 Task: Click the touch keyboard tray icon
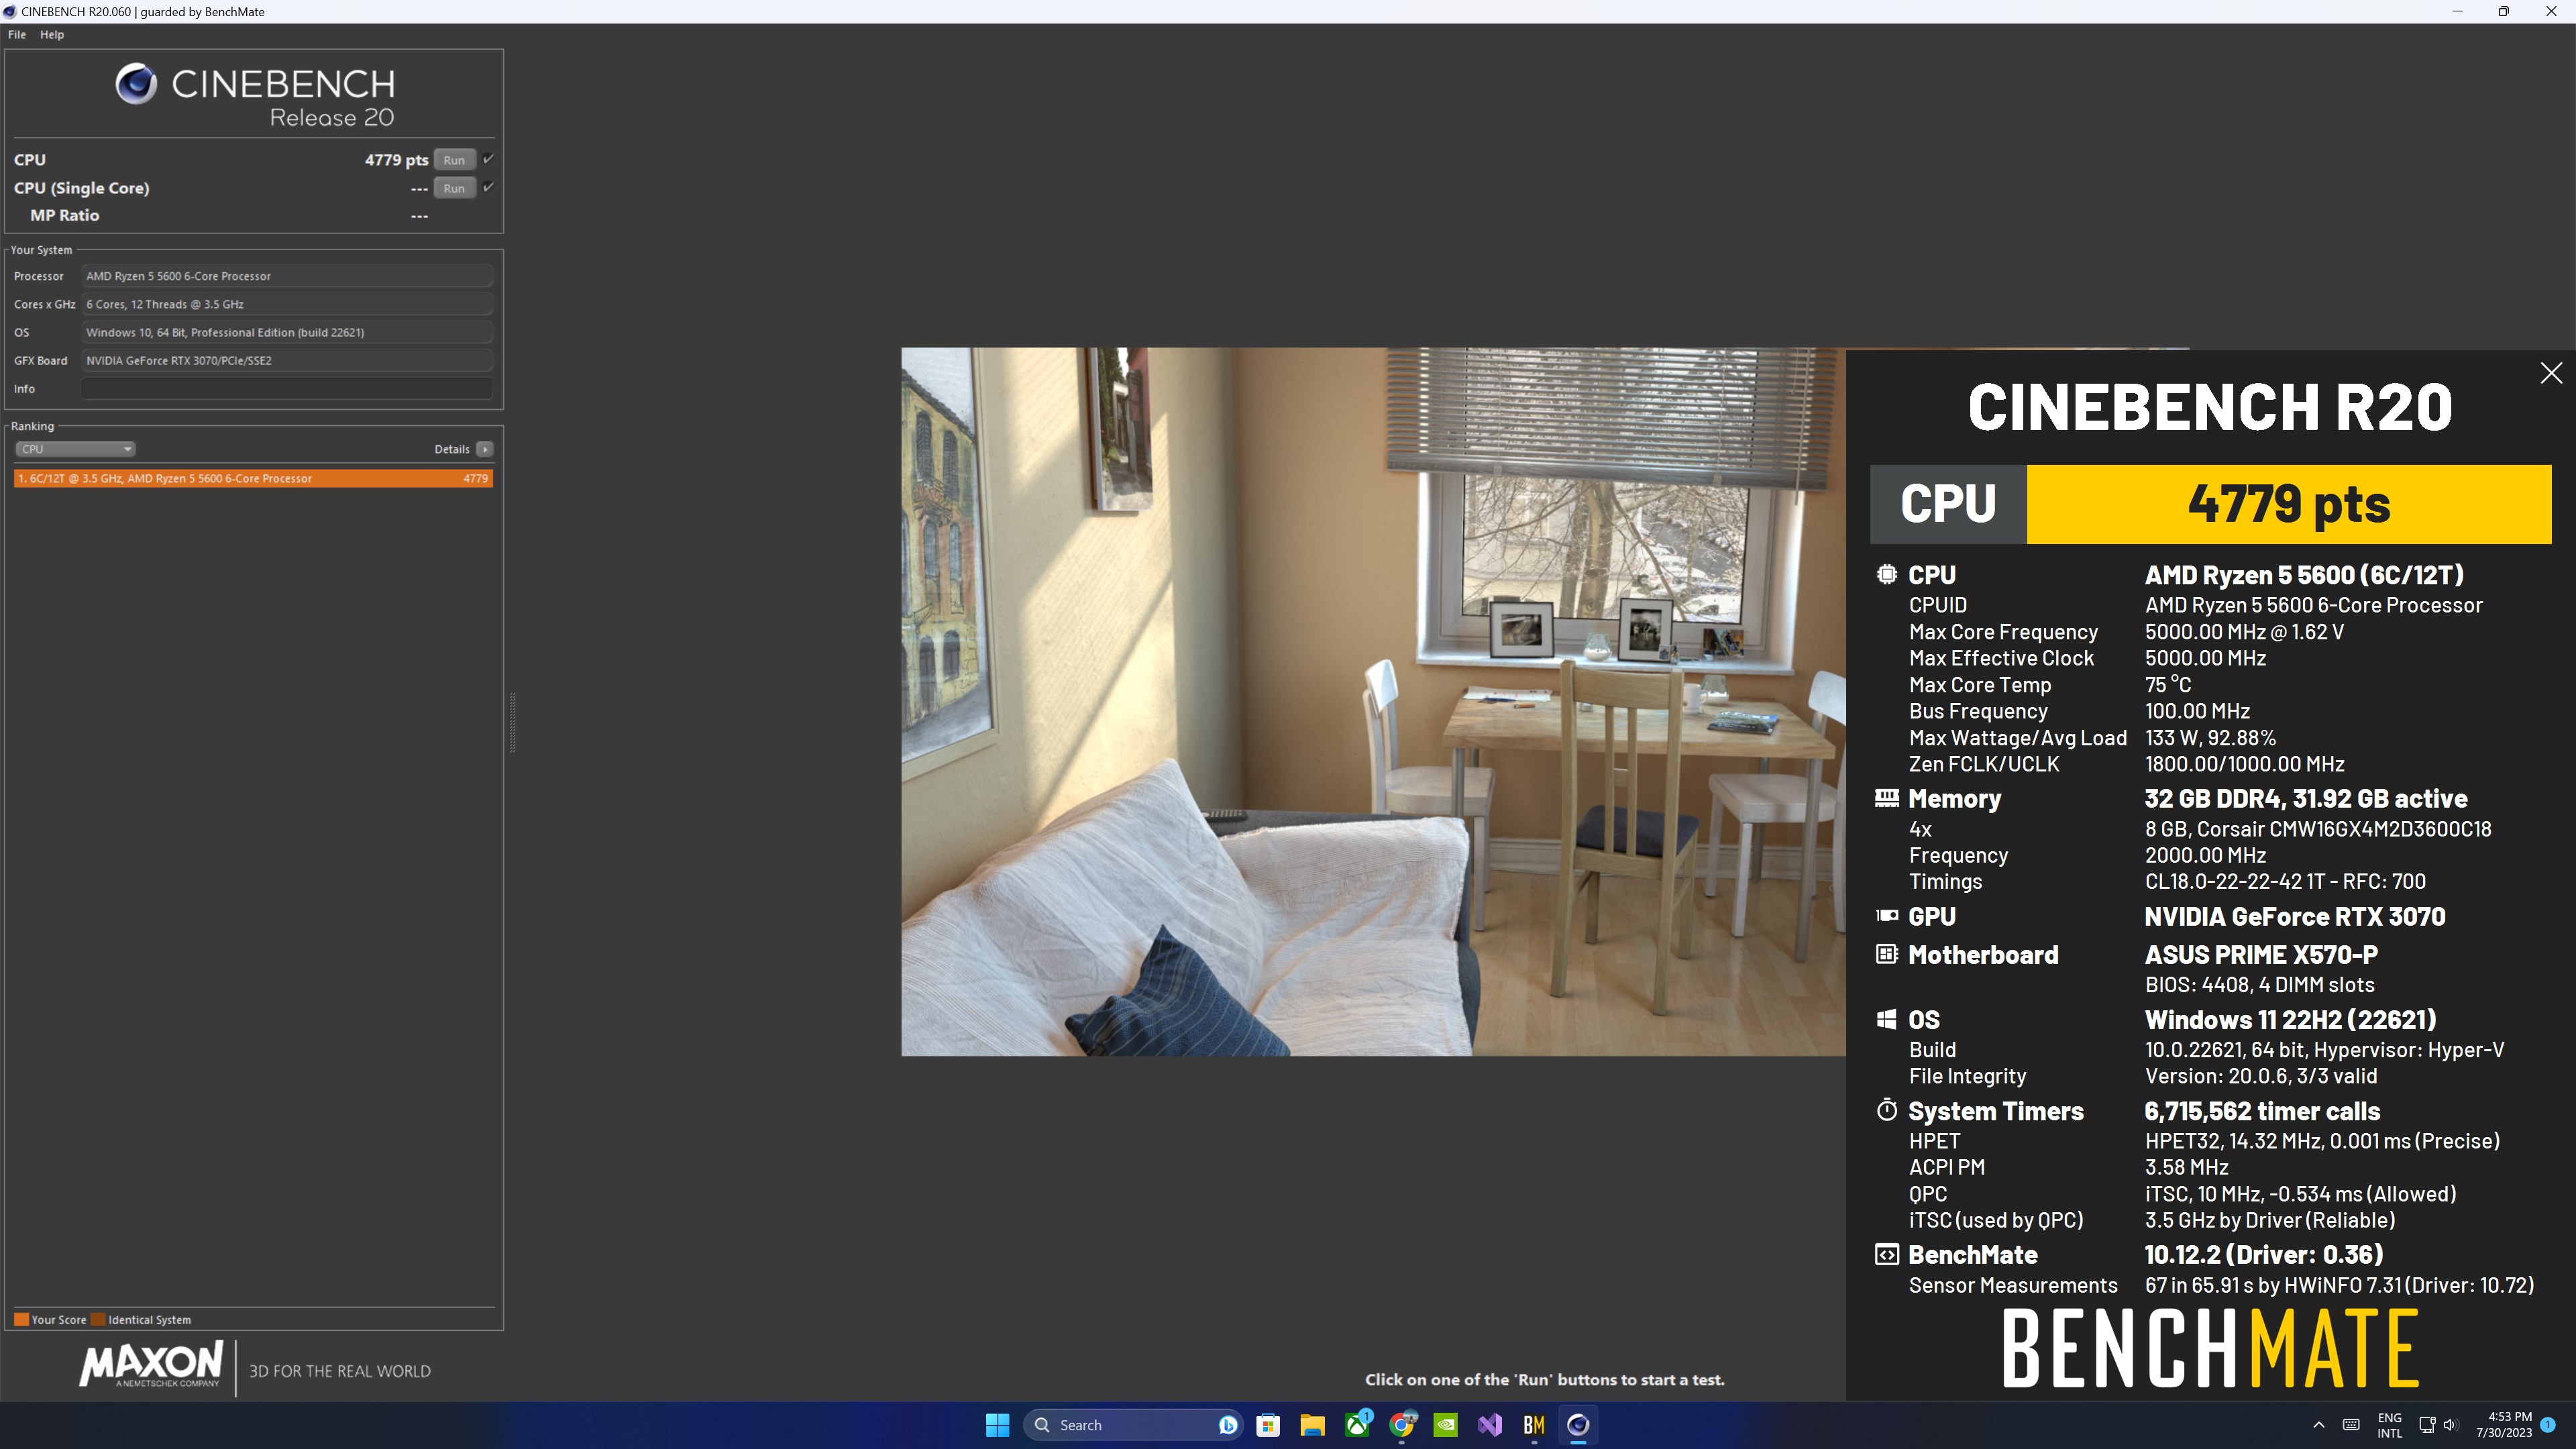pos(2351,1425)
